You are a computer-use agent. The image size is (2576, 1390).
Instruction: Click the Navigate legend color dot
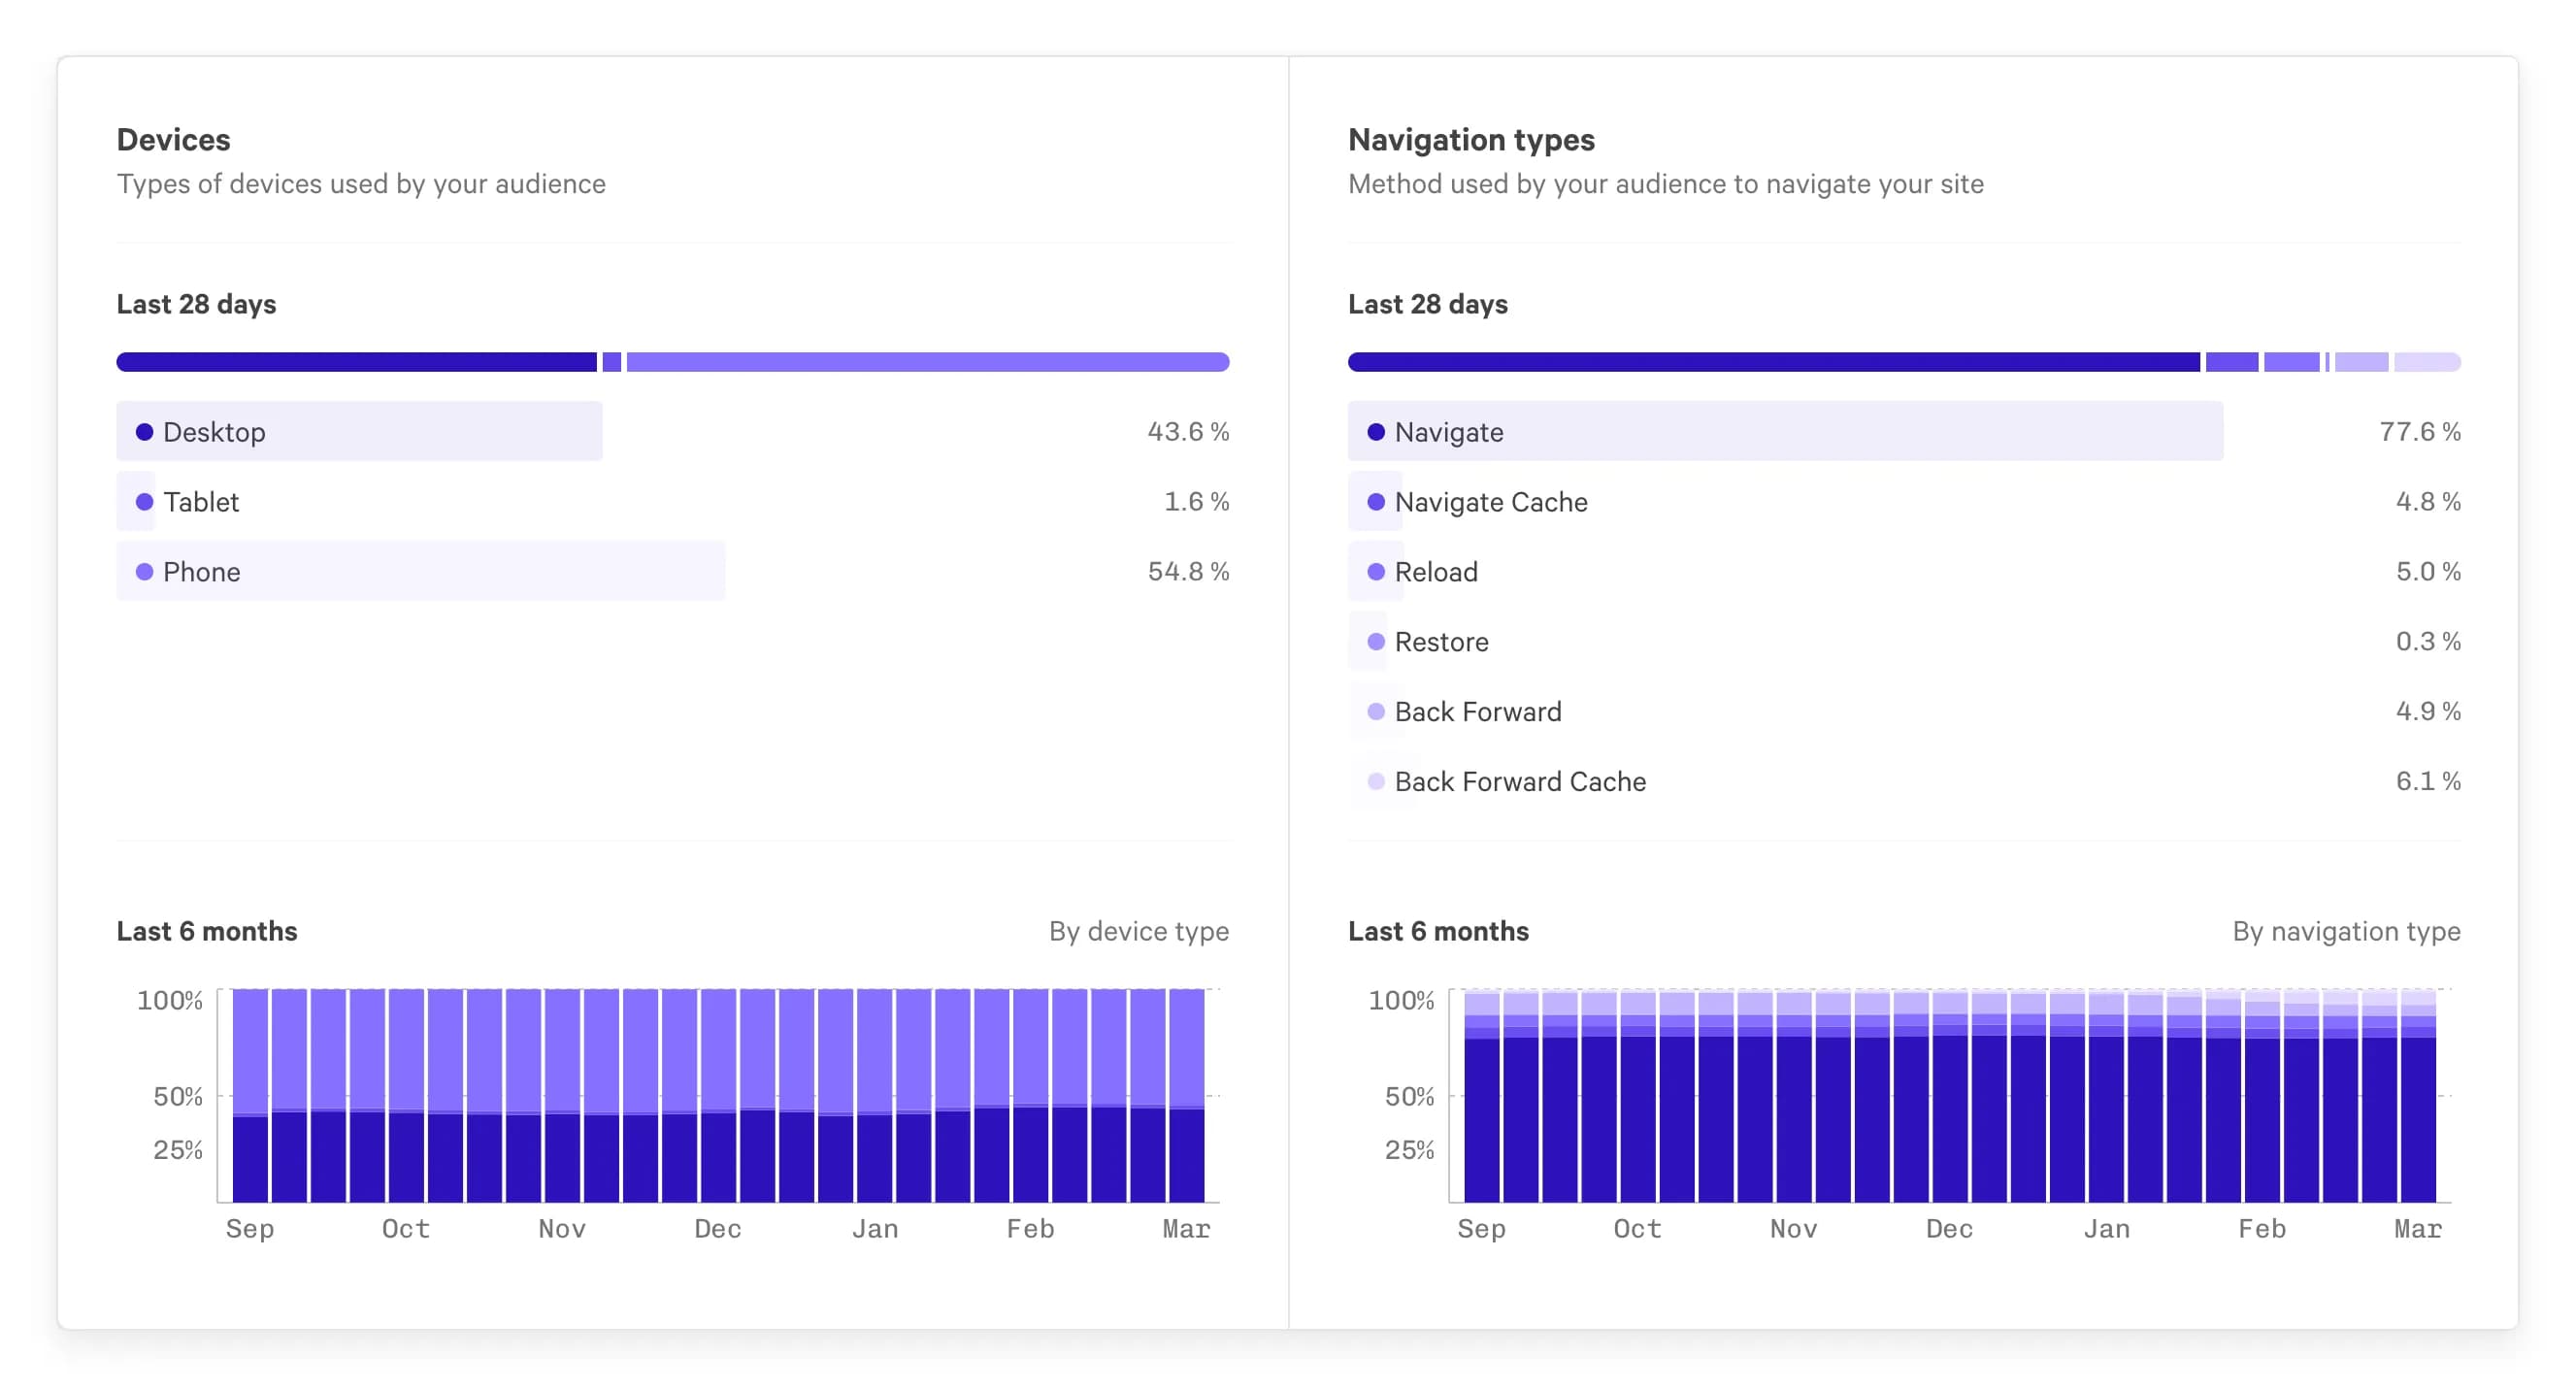pyautogui.click(x=1377, y=432)
